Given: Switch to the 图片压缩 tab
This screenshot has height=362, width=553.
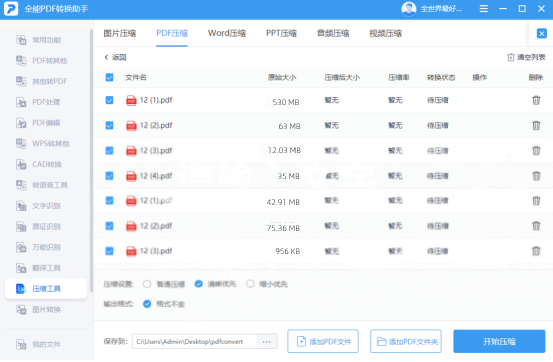Looking at the screenshot, I should [120, 34].
